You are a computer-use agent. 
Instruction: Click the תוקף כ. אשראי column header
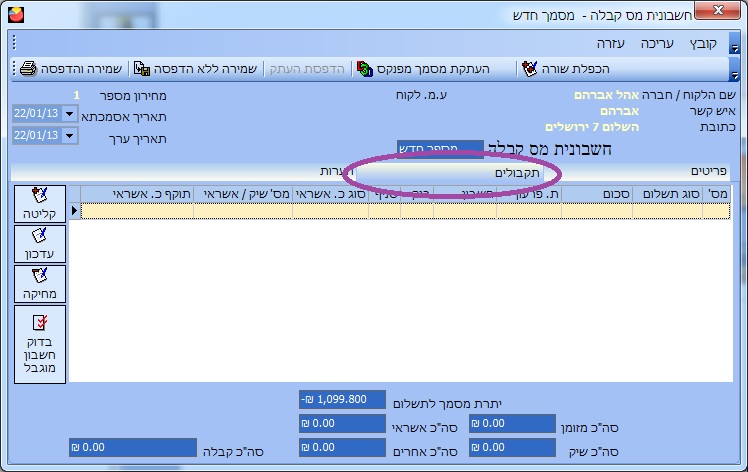(x=137, y=194)
